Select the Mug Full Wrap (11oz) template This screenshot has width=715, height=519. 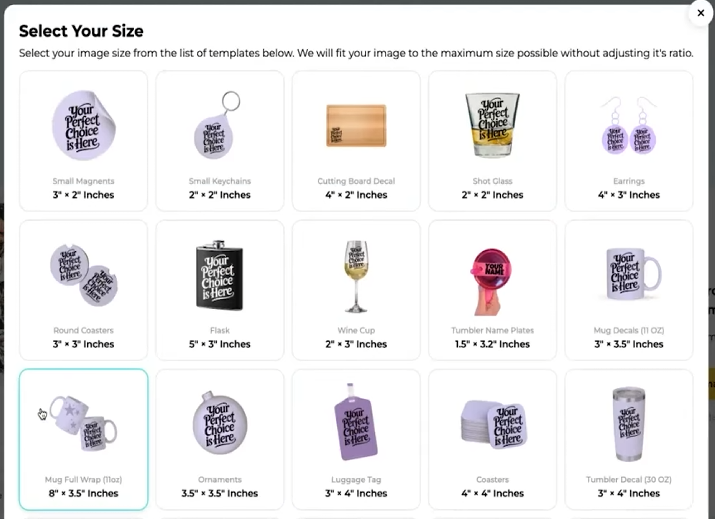click(x=84, y=440)
